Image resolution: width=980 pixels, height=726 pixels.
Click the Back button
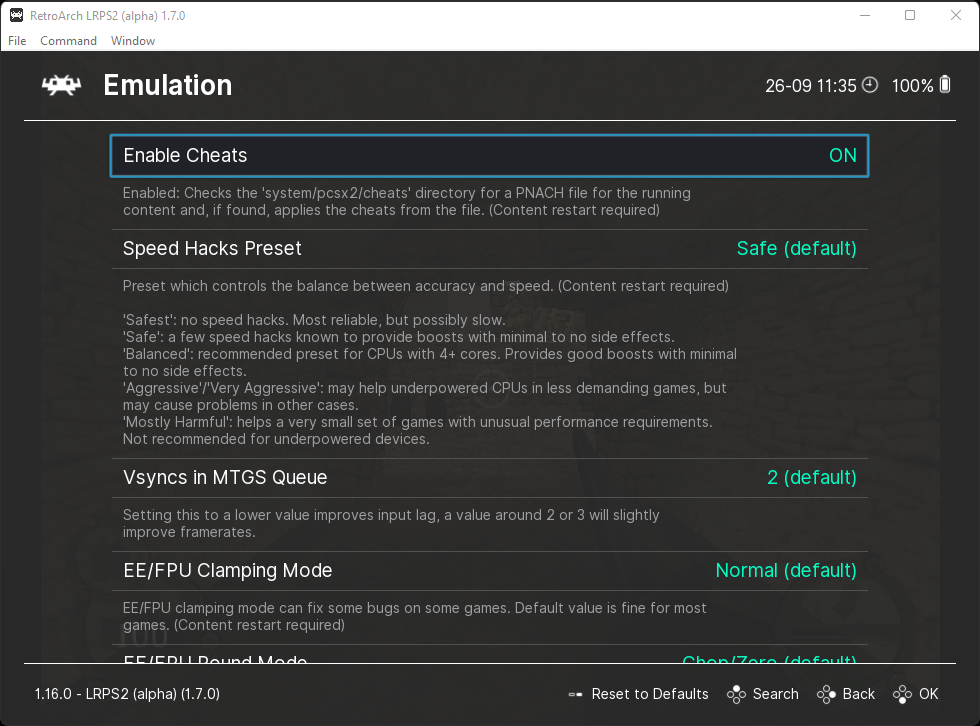tap(846, 694)
